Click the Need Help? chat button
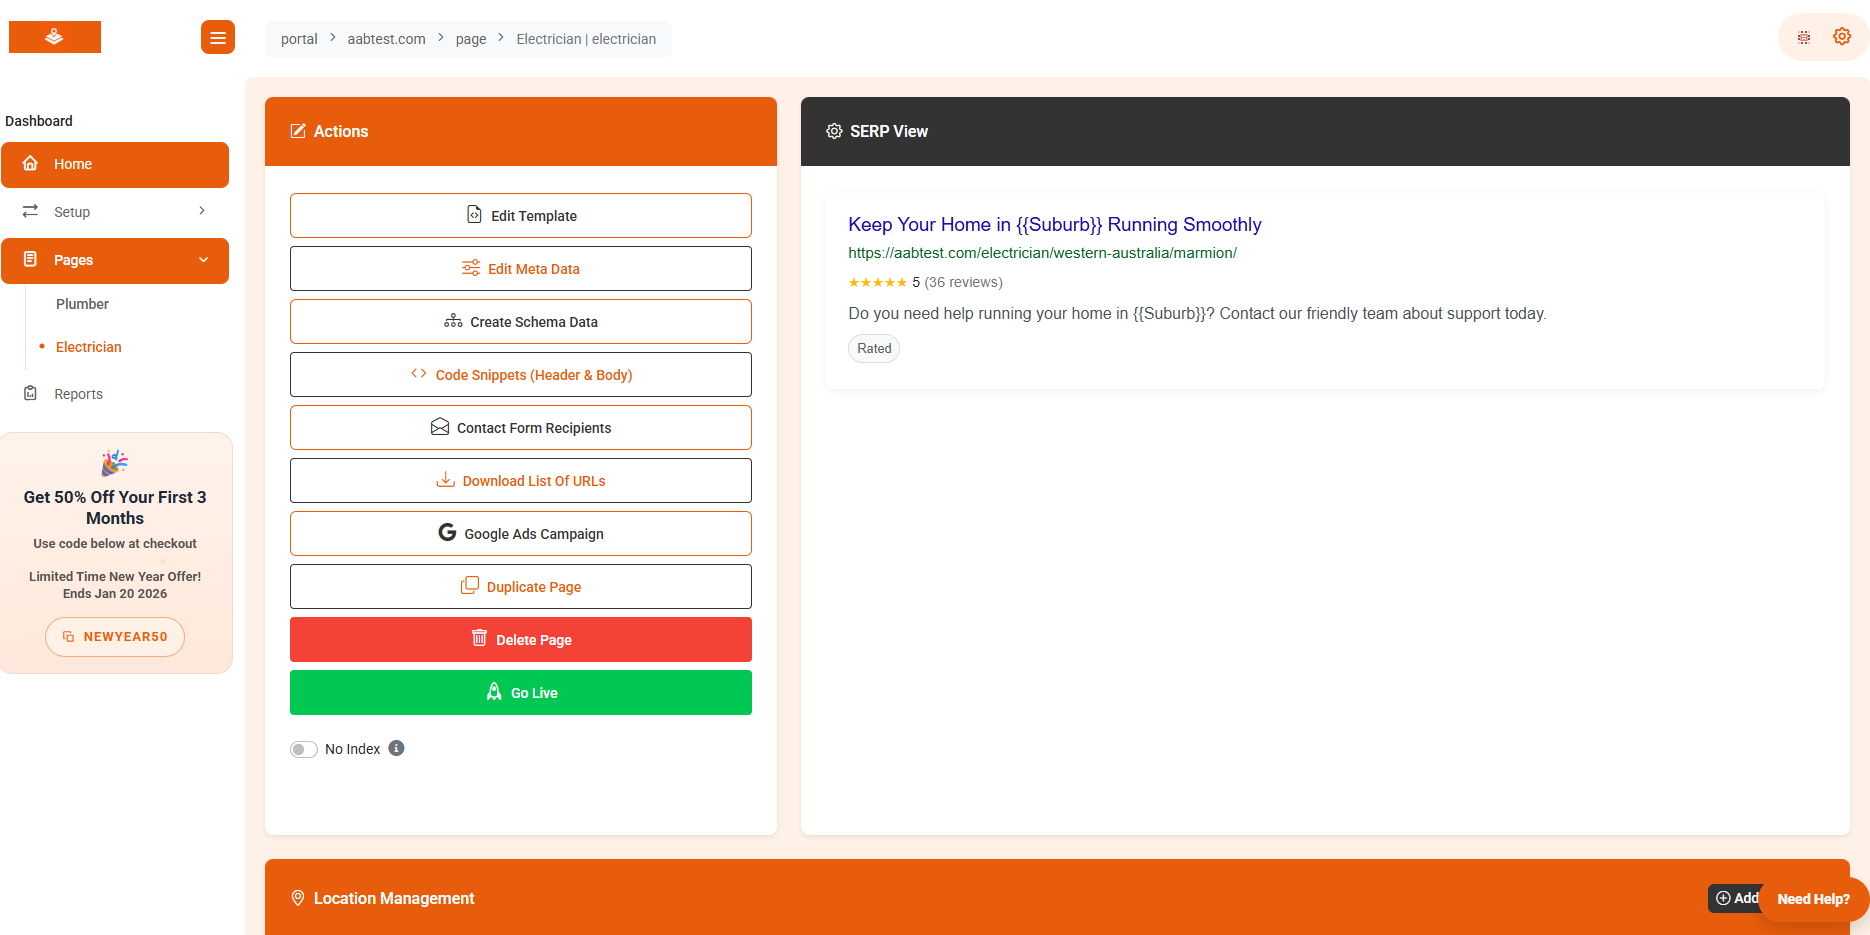Image resolution: width=1870 pixels, height=935 pixels. click(1812, 899)
